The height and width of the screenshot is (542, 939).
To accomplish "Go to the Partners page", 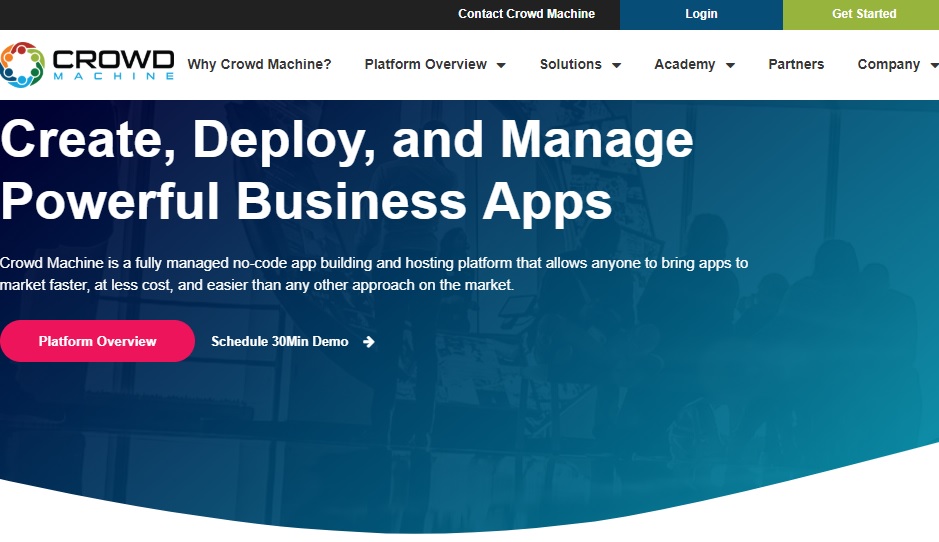I will pyautogui.click(x=796, y=64).
